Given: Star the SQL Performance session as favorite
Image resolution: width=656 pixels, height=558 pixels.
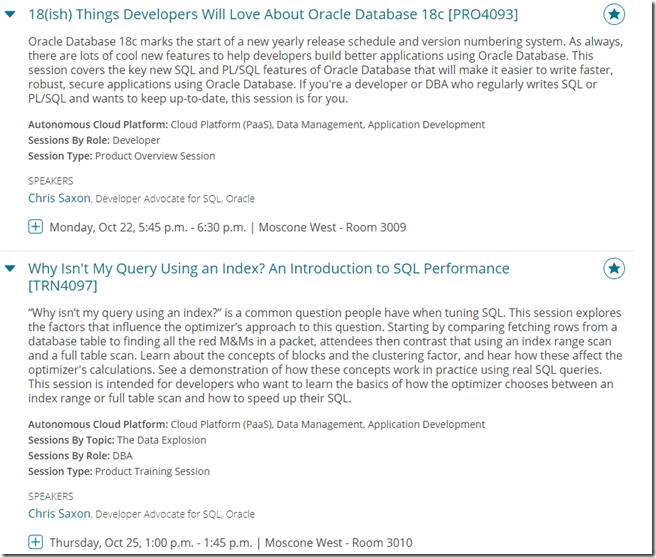Looking at the screenshot, I should point(615,268).
